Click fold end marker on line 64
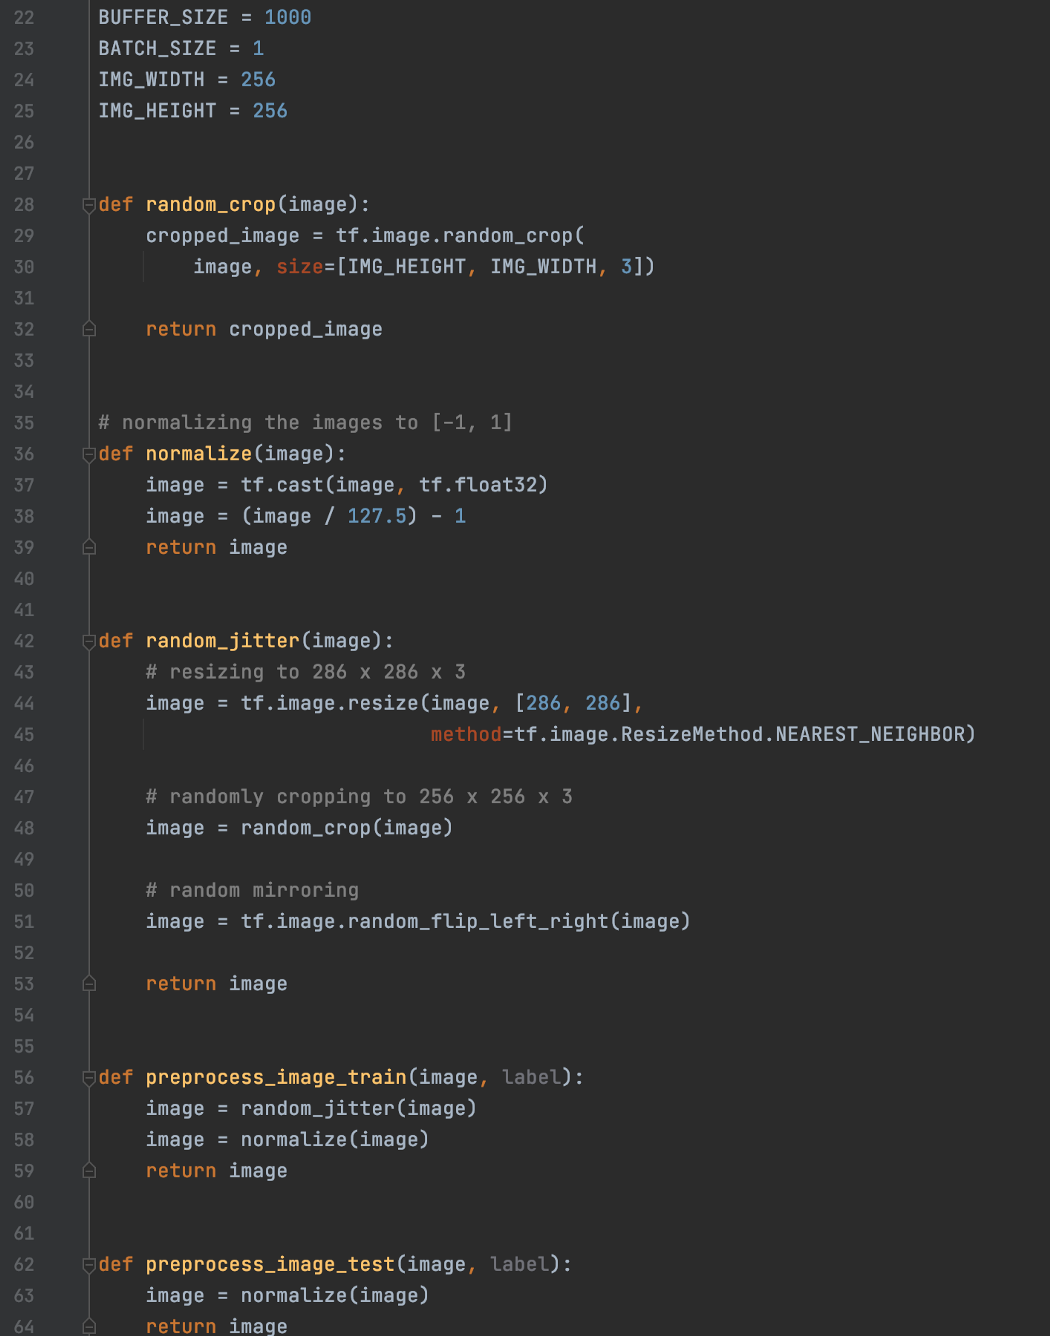 coord(89,1326)
